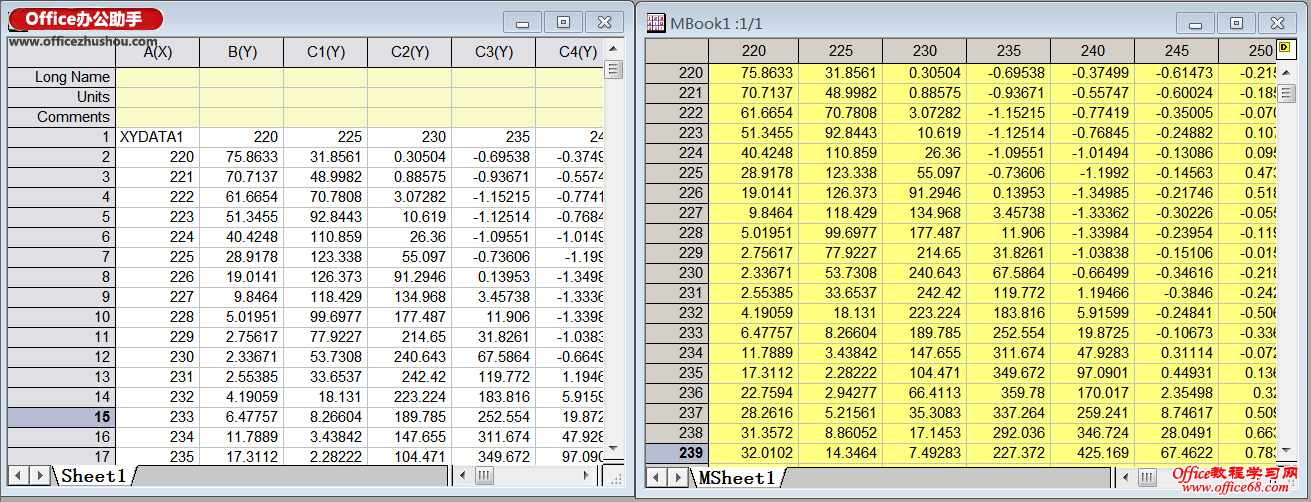Click the yellow D icon in MBook1 corner

tap(1284, 49)
